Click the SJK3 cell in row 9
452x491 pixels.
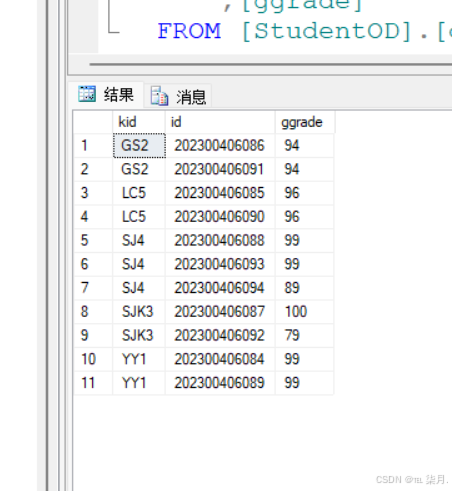(139, 335)
